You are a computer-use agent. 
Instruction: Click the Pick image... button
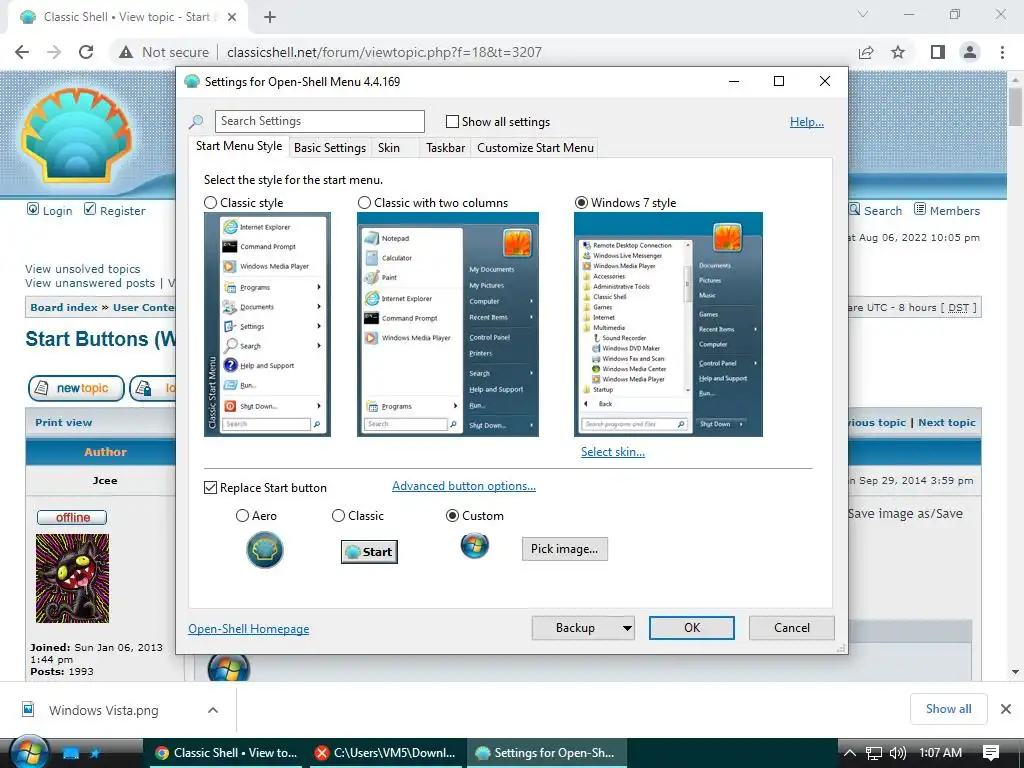pos(564,549)
